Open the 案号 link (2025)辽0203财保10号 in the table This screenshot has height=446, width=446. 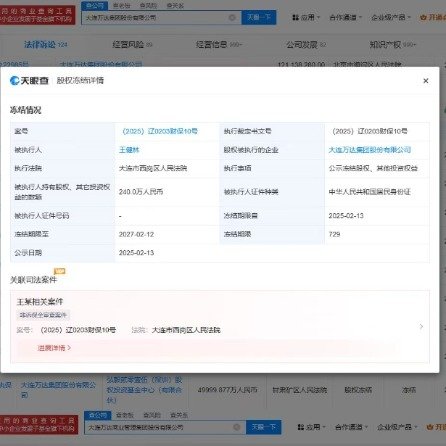[160, 131]
